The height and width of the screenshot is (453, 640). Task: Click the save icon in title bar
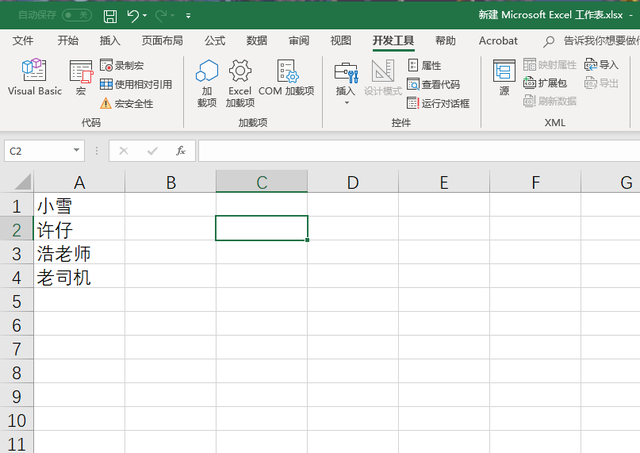pyautogui.click(x=110, y=16)
